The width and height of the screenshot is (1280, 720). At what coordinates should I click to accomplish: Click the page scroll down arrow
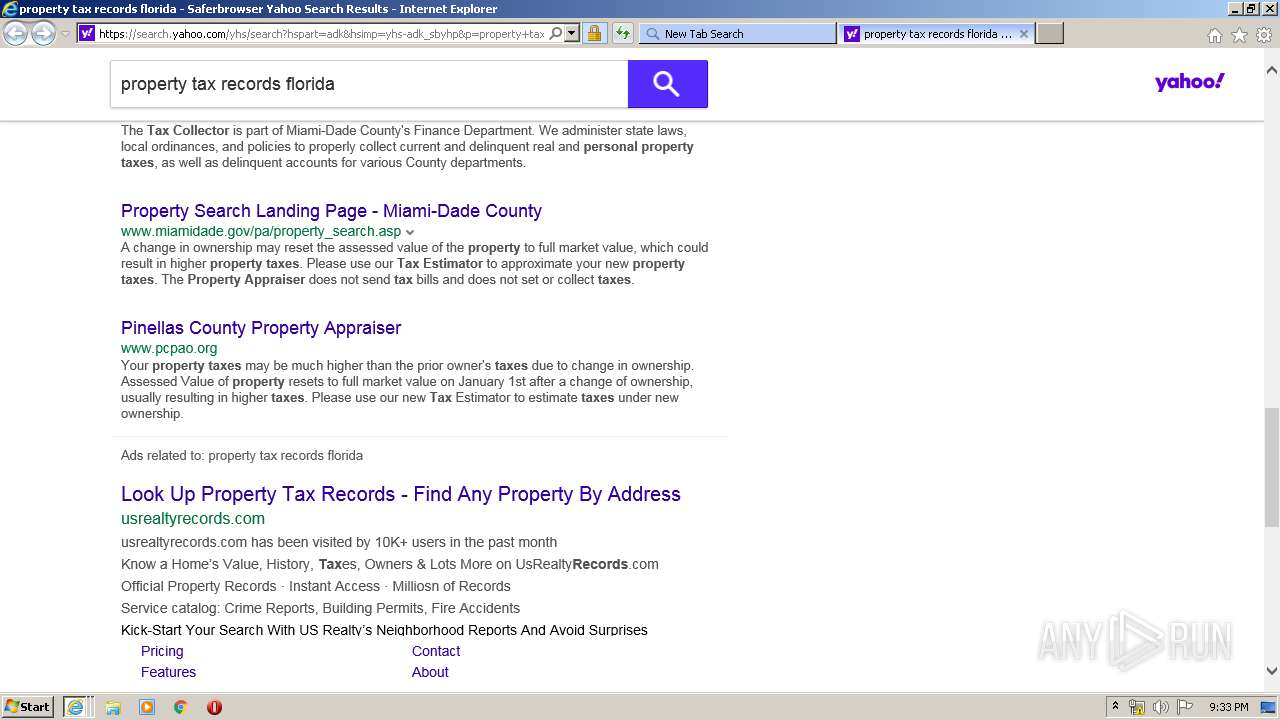click(x=1271, y=671)
